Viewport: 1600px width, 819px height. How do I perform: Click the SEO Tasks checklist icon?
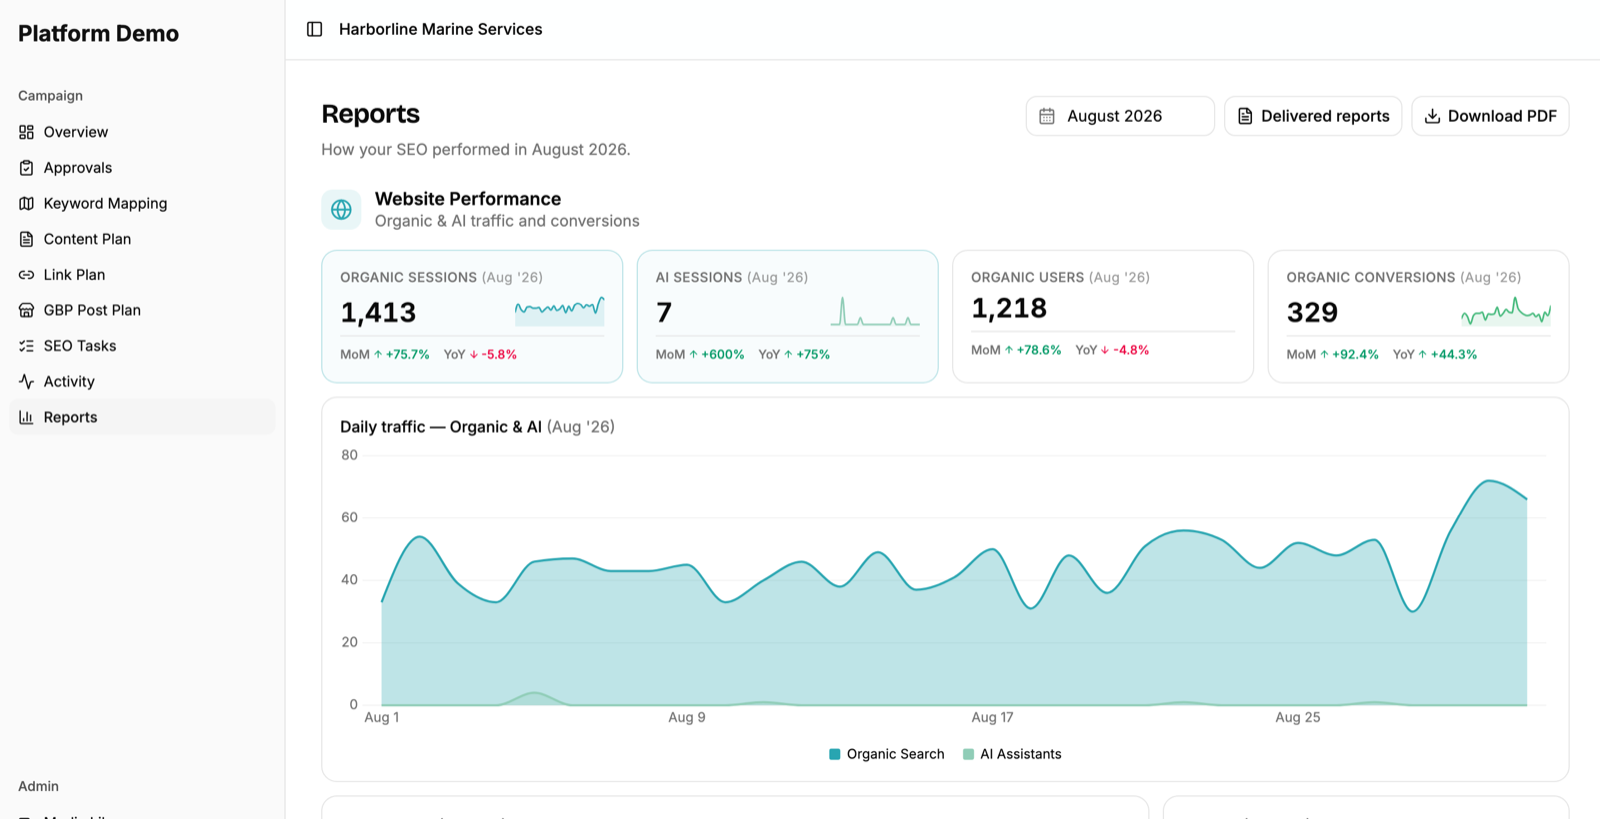coord(26,346)
